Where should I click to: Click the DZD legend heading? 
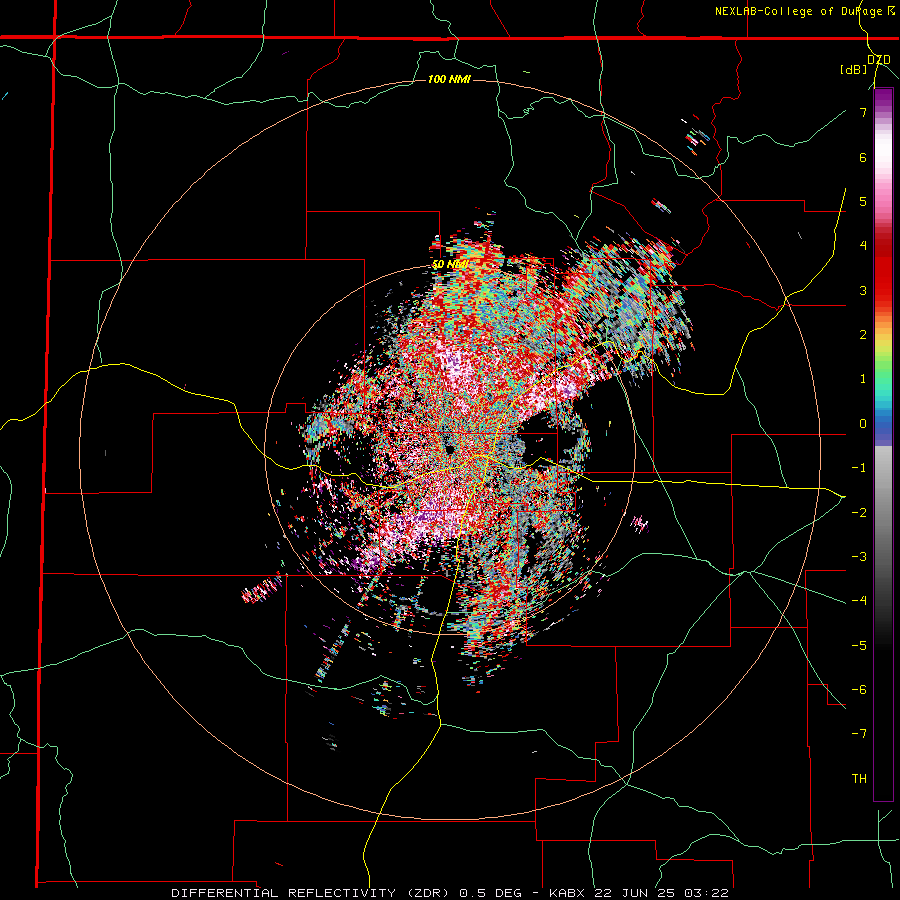pos(879,60)
